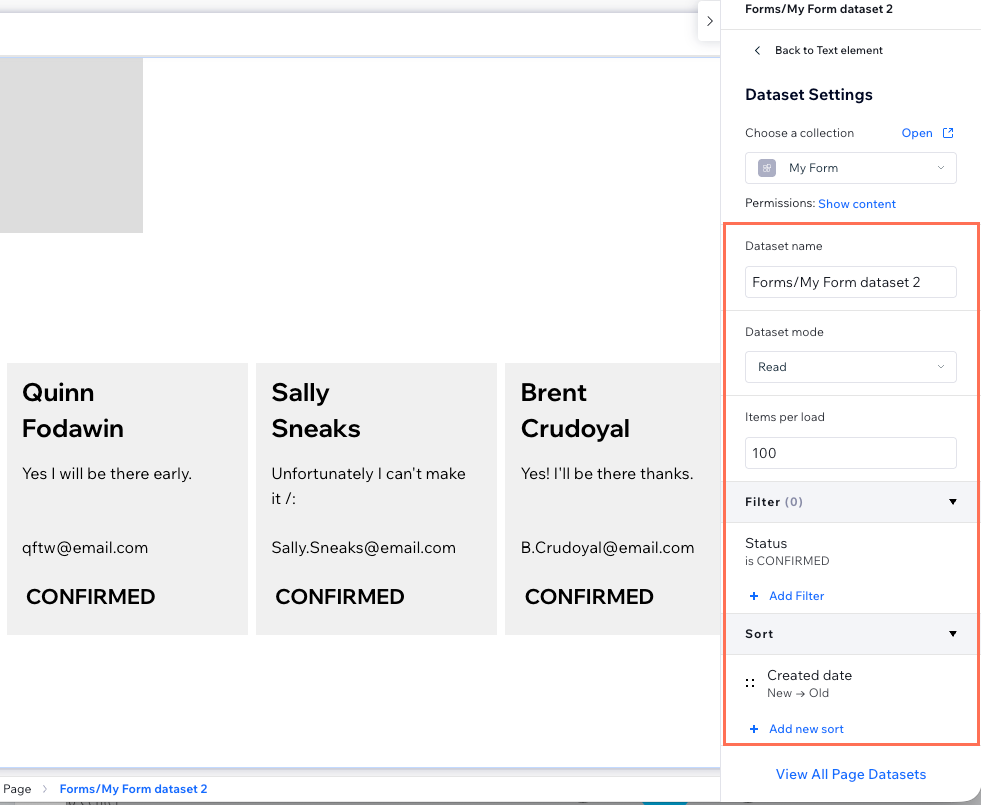Image resolution: width=981 pixels, height=805 pixels.
Task: Grab the drag handle next to Created date
Action: [750, 683]
